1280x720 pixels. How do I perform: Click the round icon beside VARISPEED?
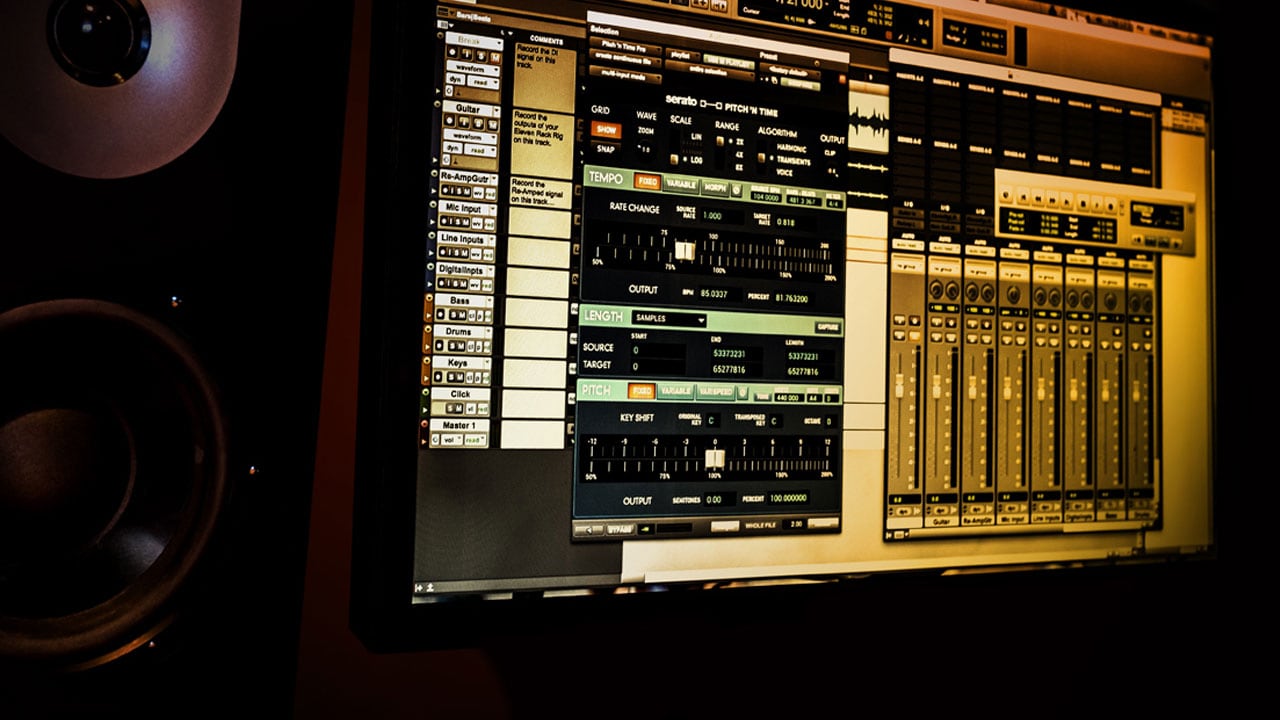[742, 392]
